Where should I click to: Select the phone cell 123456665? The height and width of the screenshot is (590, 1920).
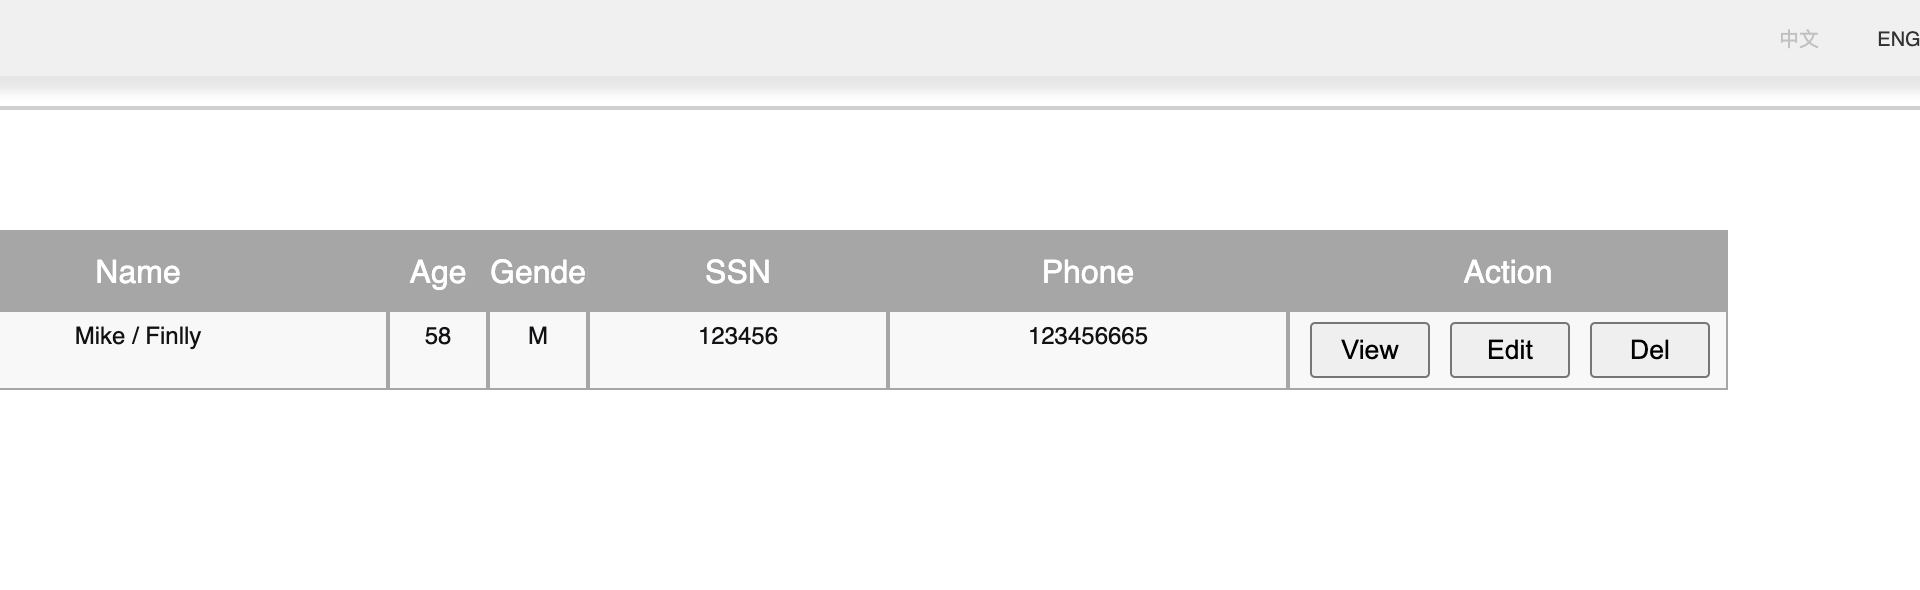1088,349
